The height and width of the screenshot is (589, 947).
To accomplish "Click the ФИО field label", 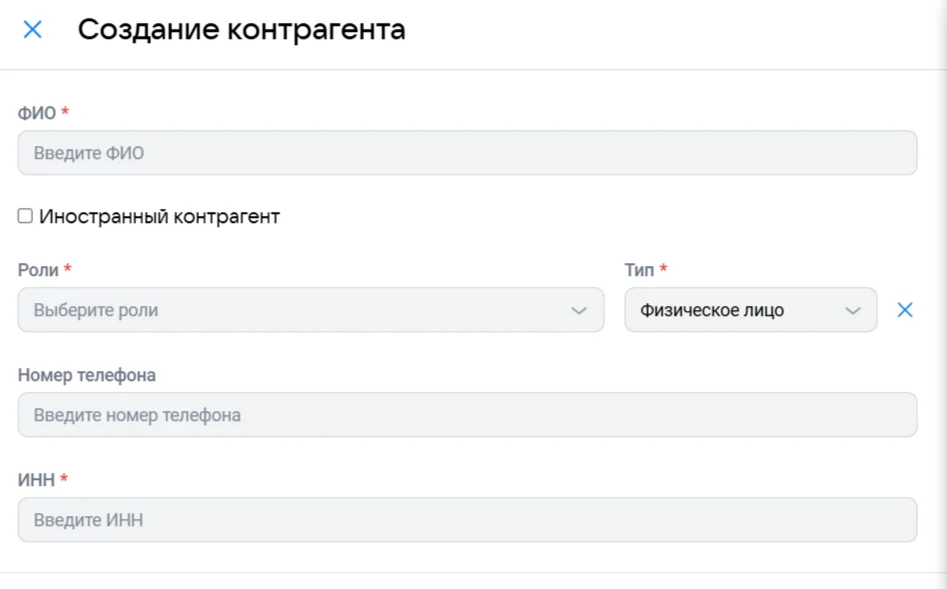I will click(37, 113).
